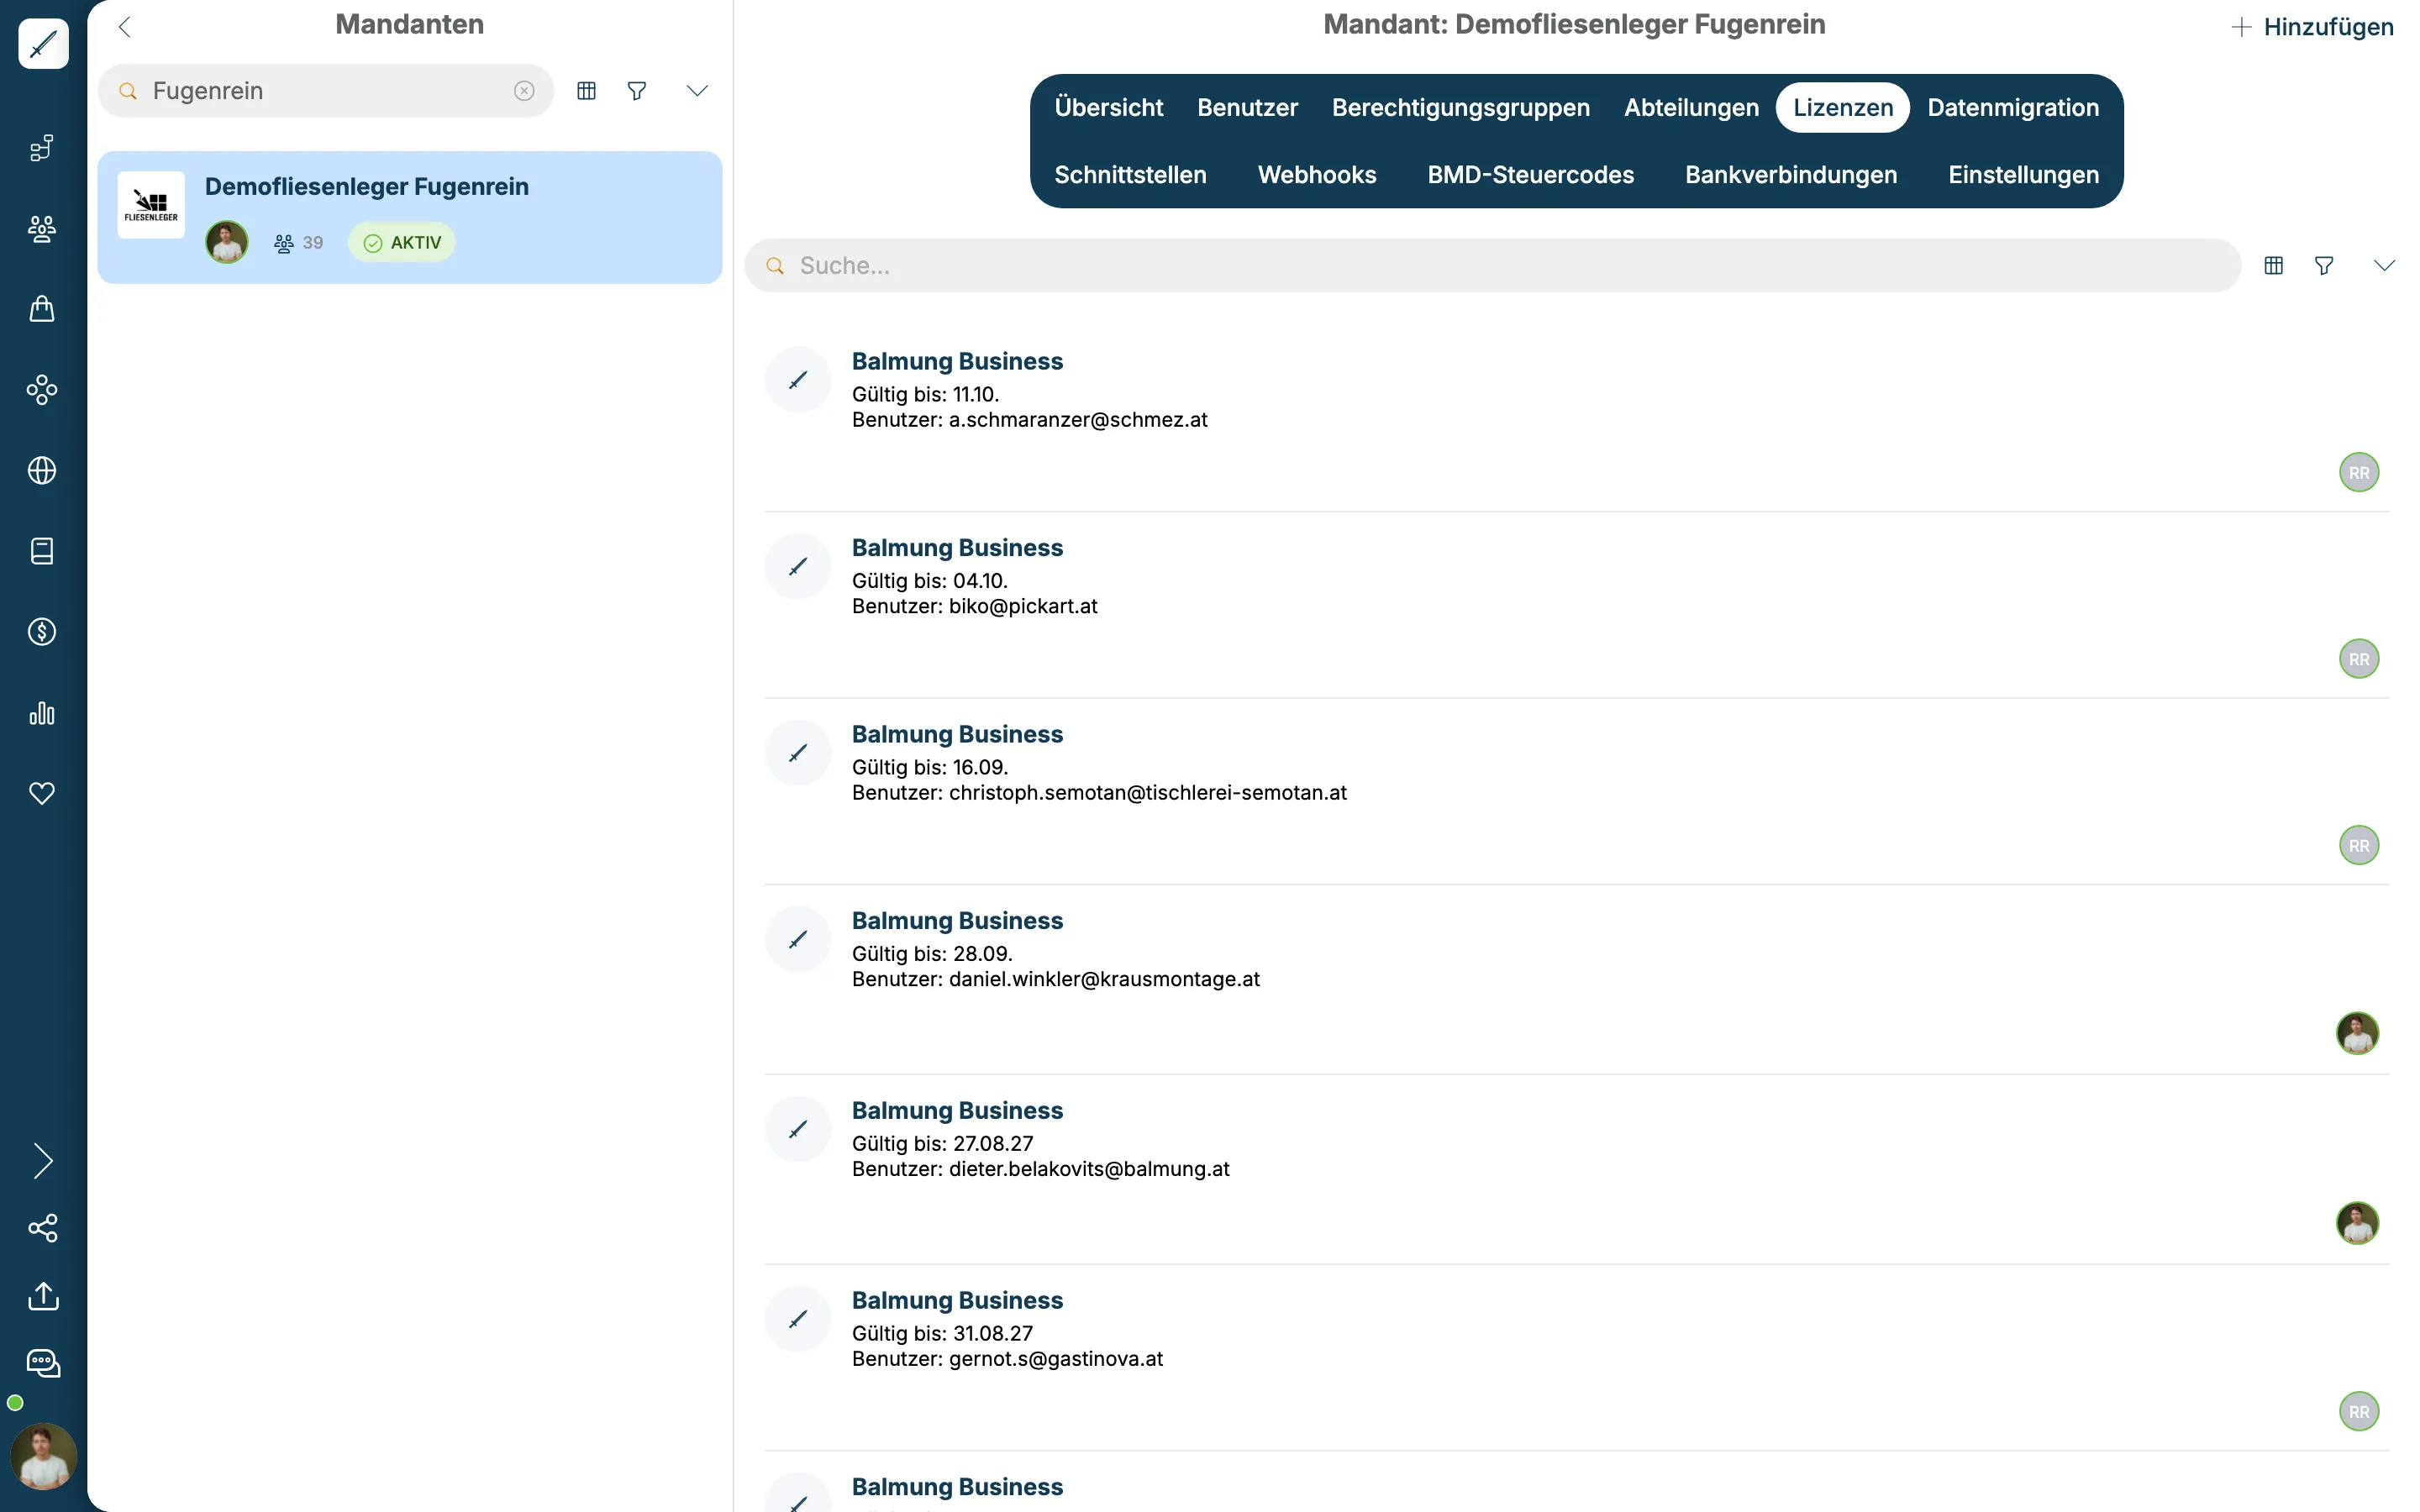Open the Abteilungen tab
Image resolution: width=2420 pixels, height=1512 pixels.
[x=1692, y=107]
